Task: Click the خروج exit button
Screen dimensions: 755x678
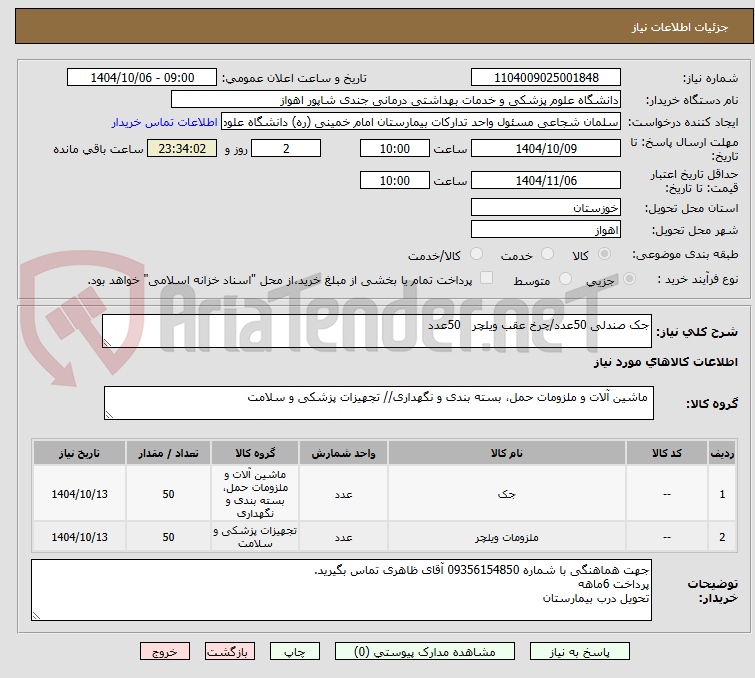Action: click(165, 652)
